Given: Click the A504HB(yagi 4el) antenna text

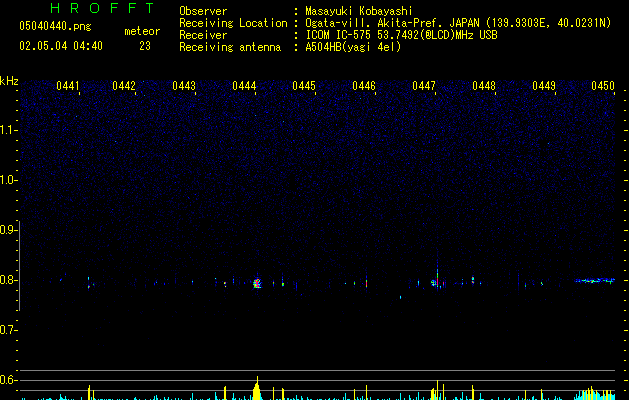Looking at the screenshot, I should point(353,47).
